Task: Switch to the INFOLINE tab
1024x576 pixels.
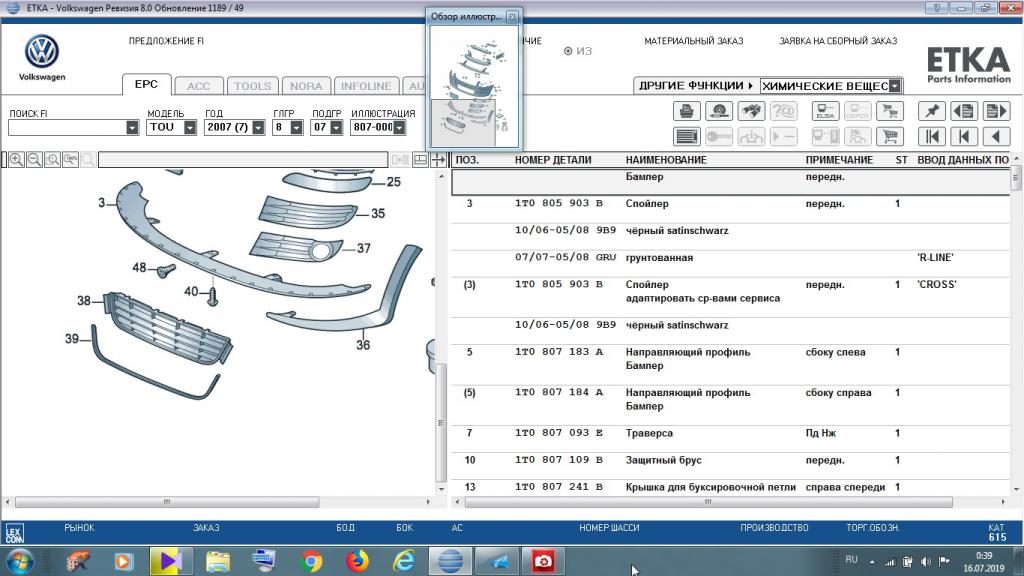Action: [366, 86]
